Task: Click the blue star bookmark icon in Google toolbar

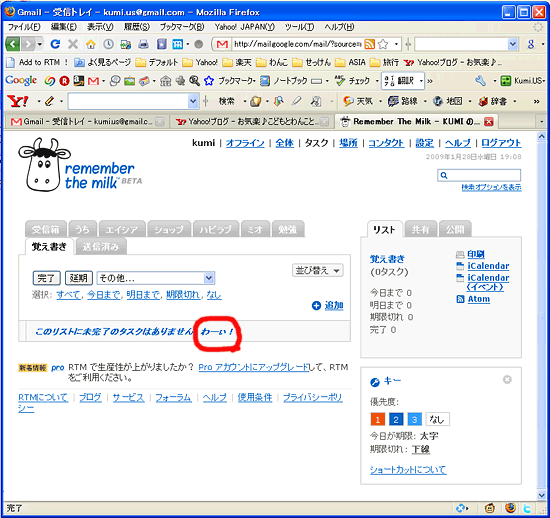Action: point(209,81)
